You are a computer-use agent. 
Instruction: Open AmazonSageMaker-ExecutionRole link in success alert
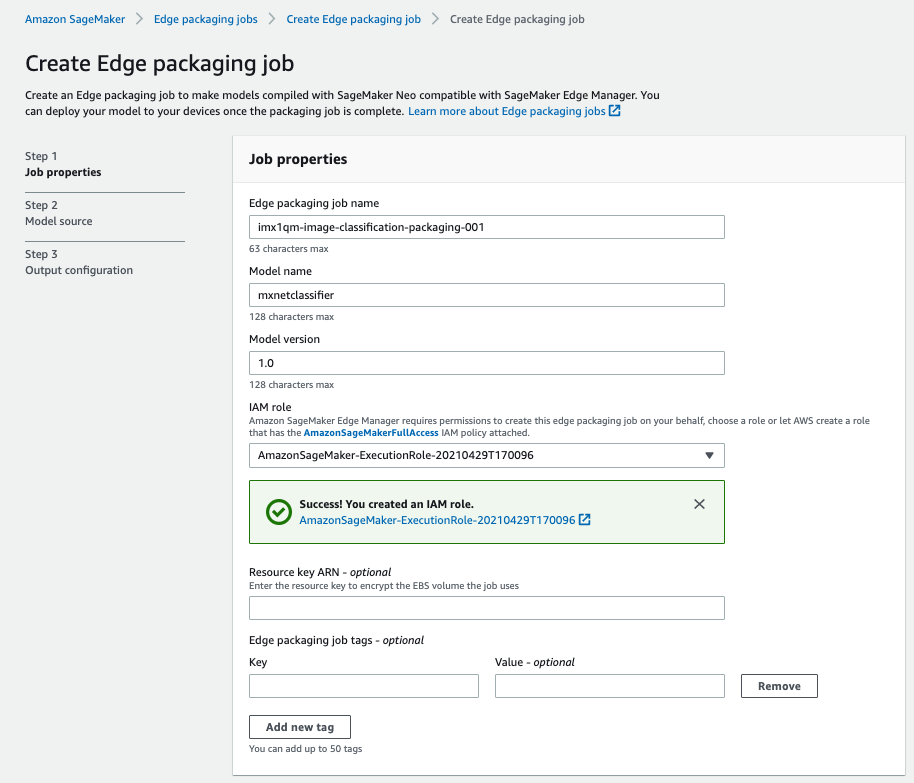pyautogui.click(x=437, y=520)
